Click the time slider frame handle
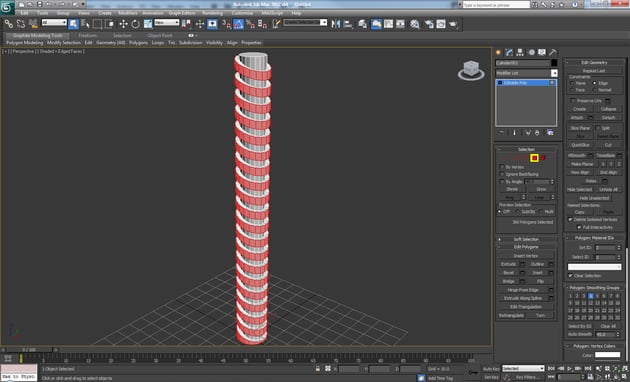Image resolution: width=630 pixels, height=382 pixels. point(29,350)
